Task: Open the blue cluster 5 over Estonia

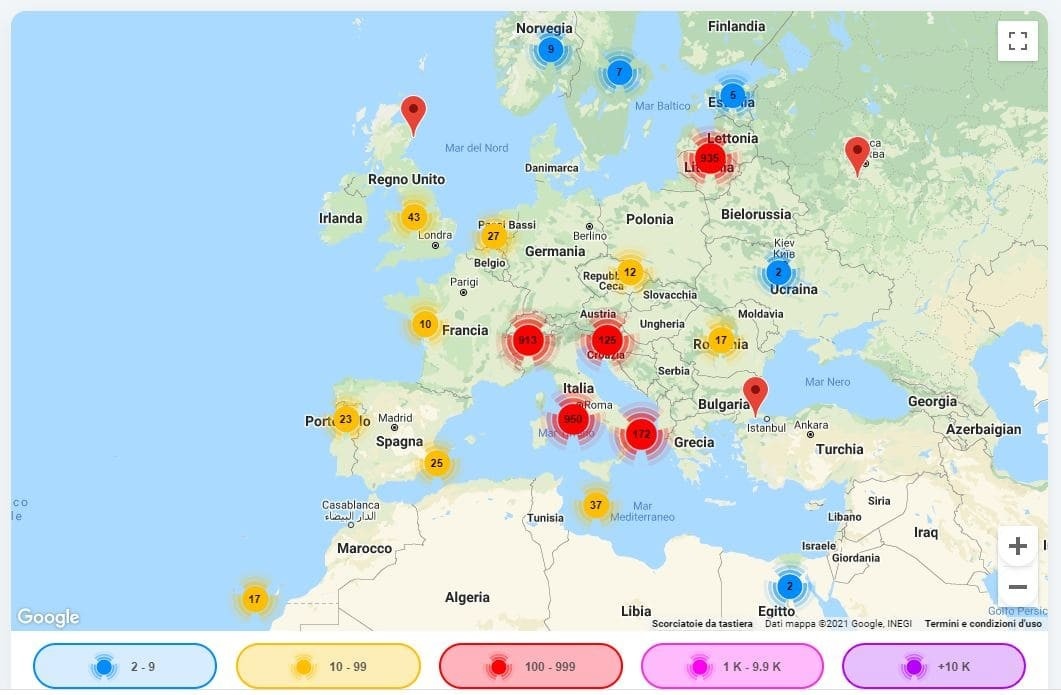Action: (x=733, y=95)
